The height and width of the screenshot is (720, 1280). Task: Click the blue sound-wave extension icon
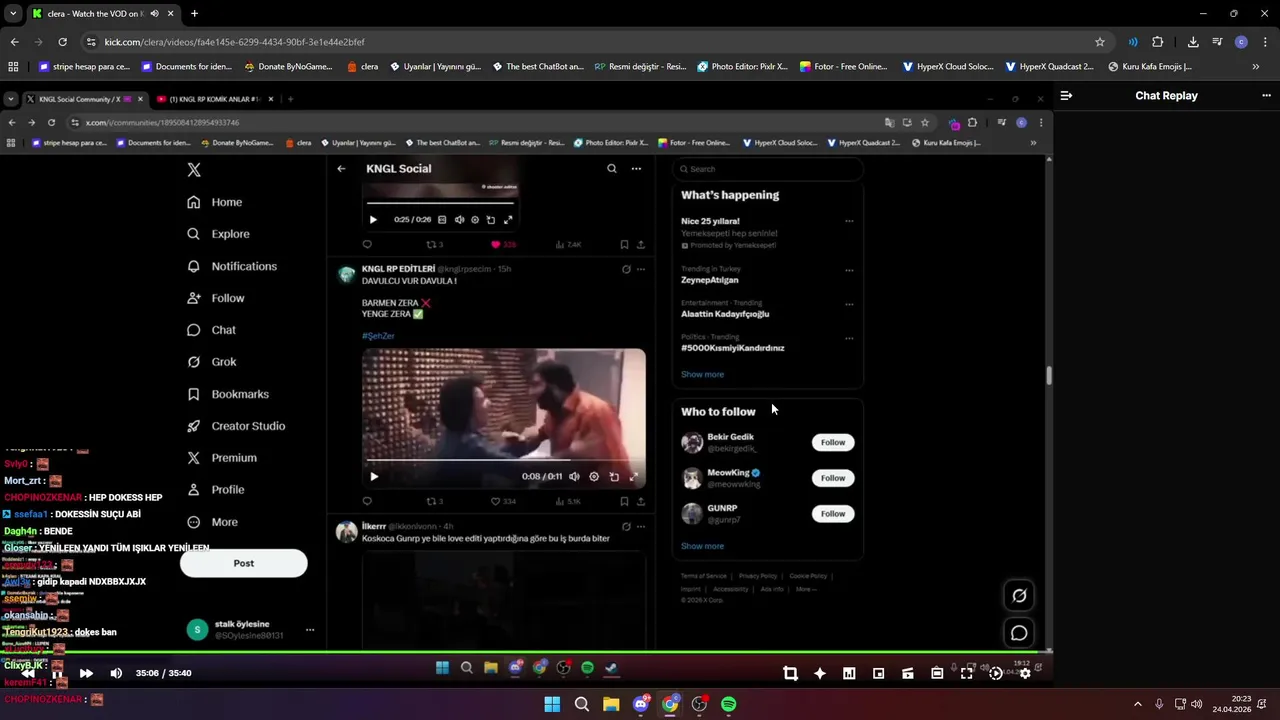1133,42
